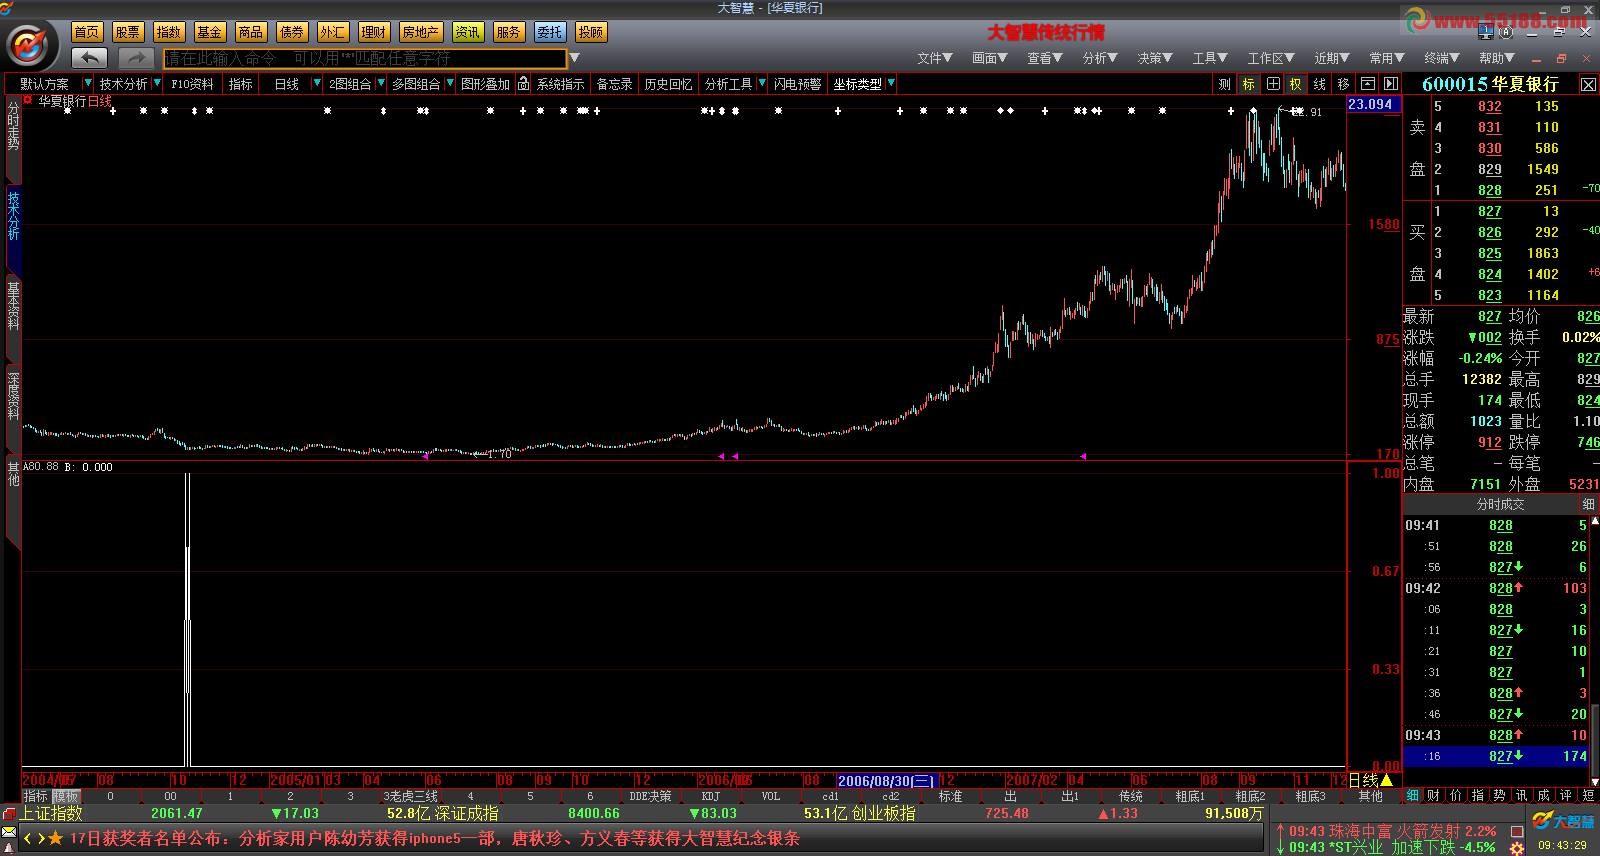Click the back arrow navigation button
Screen dimensions: 1600x856
tap(89, 58)
